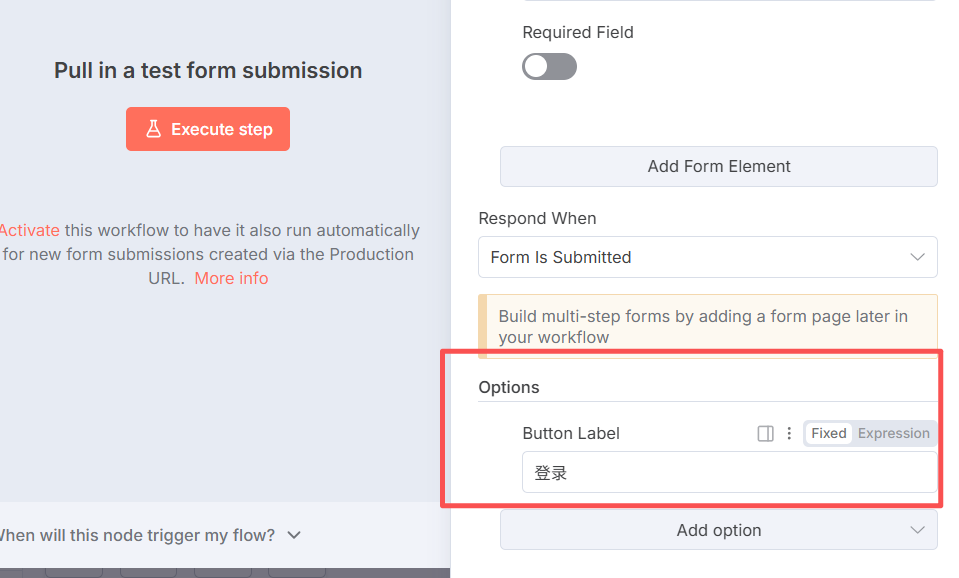Image resolution: width=959 pixels, height=578 pixels.
Task: Switch Button Label to Expression mode
Action: [893, 433]
